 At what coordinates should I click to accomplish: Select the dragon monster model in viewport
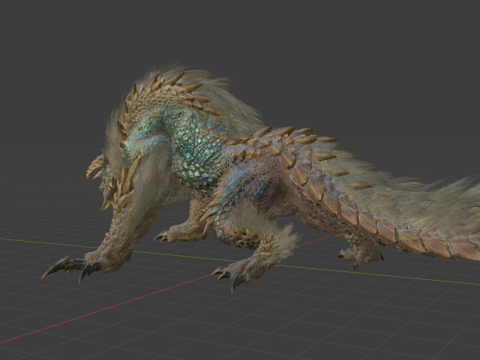pos(260,177)
